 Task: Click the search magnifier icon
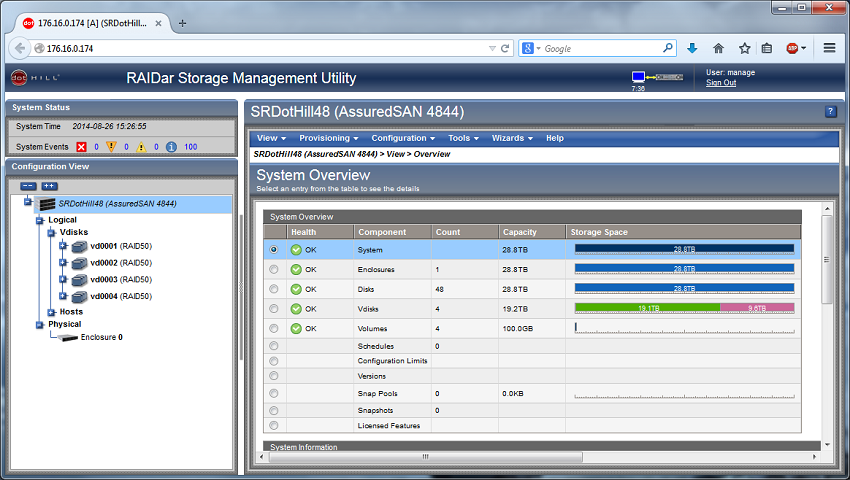[668, 48]
